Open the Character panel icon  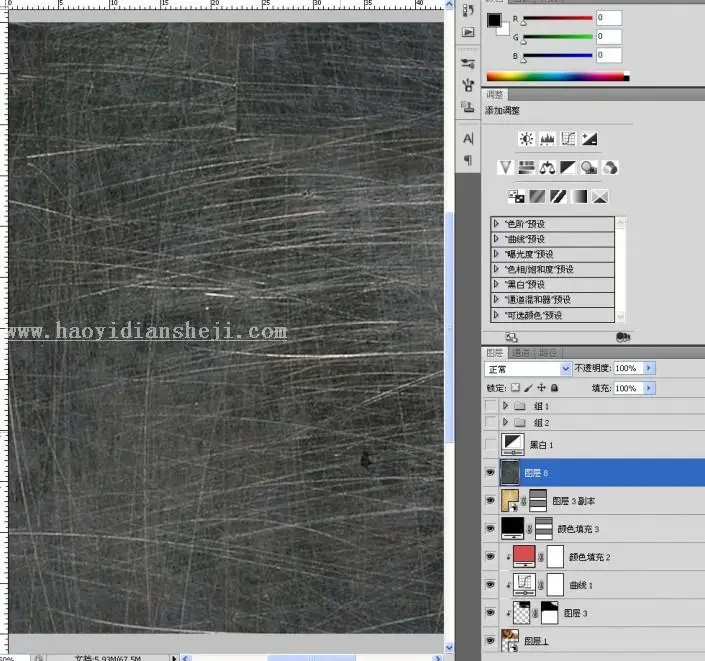click(468, 138)
